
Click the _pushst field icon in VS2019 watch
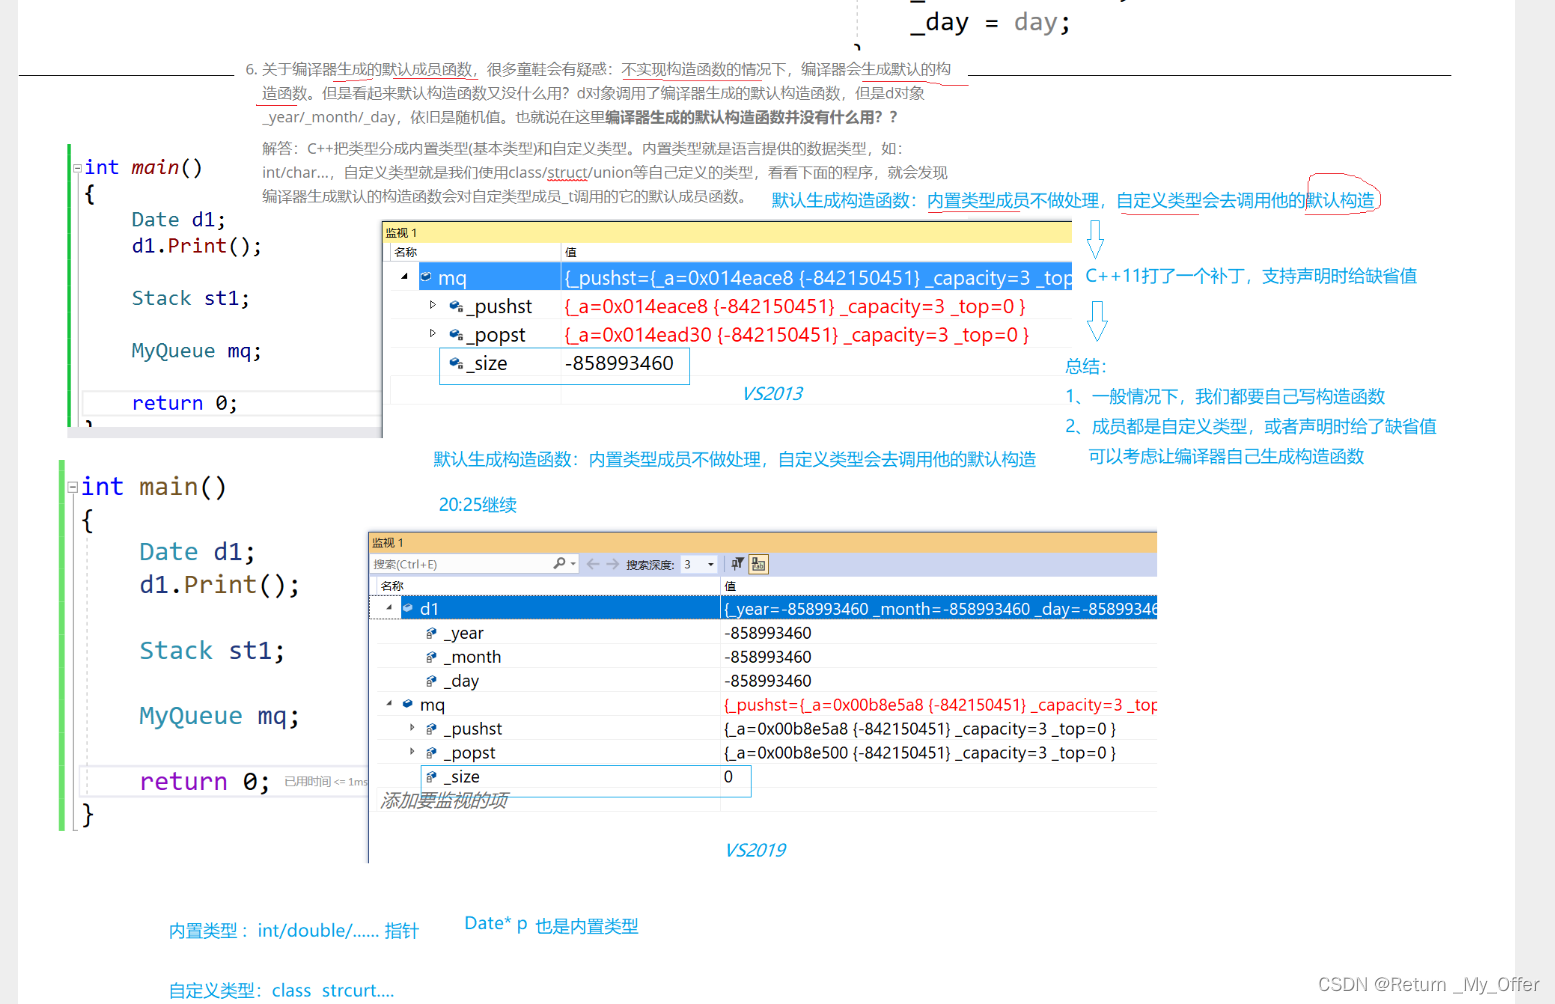point(431,729)
